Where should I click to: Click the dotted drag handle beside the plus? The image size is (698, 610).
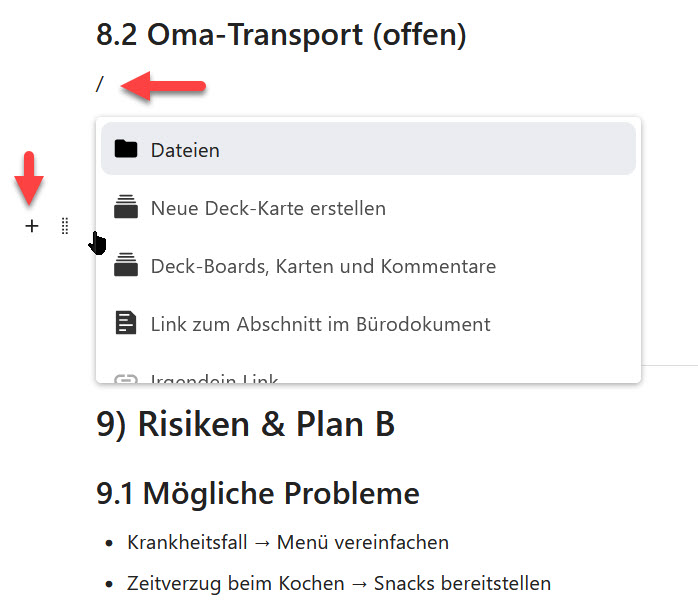[x=64, y=226]
